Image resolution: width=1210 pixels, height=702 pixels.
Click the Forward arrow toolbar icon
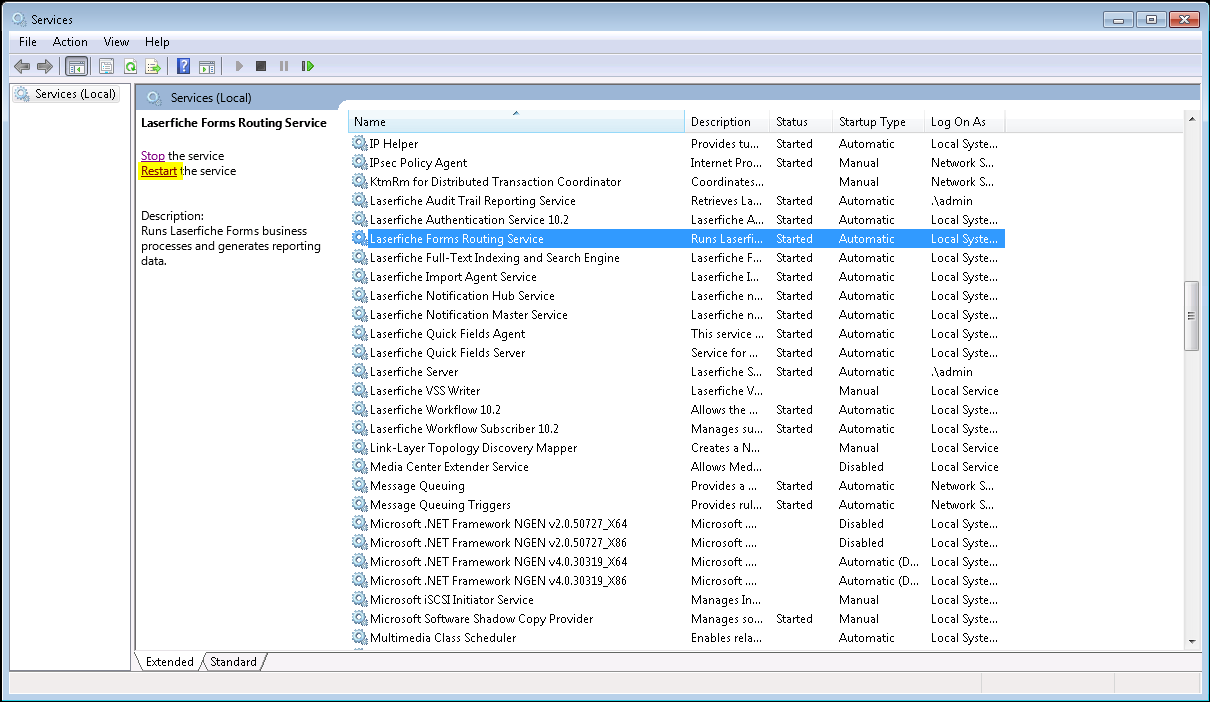click(x=45, y=66)
